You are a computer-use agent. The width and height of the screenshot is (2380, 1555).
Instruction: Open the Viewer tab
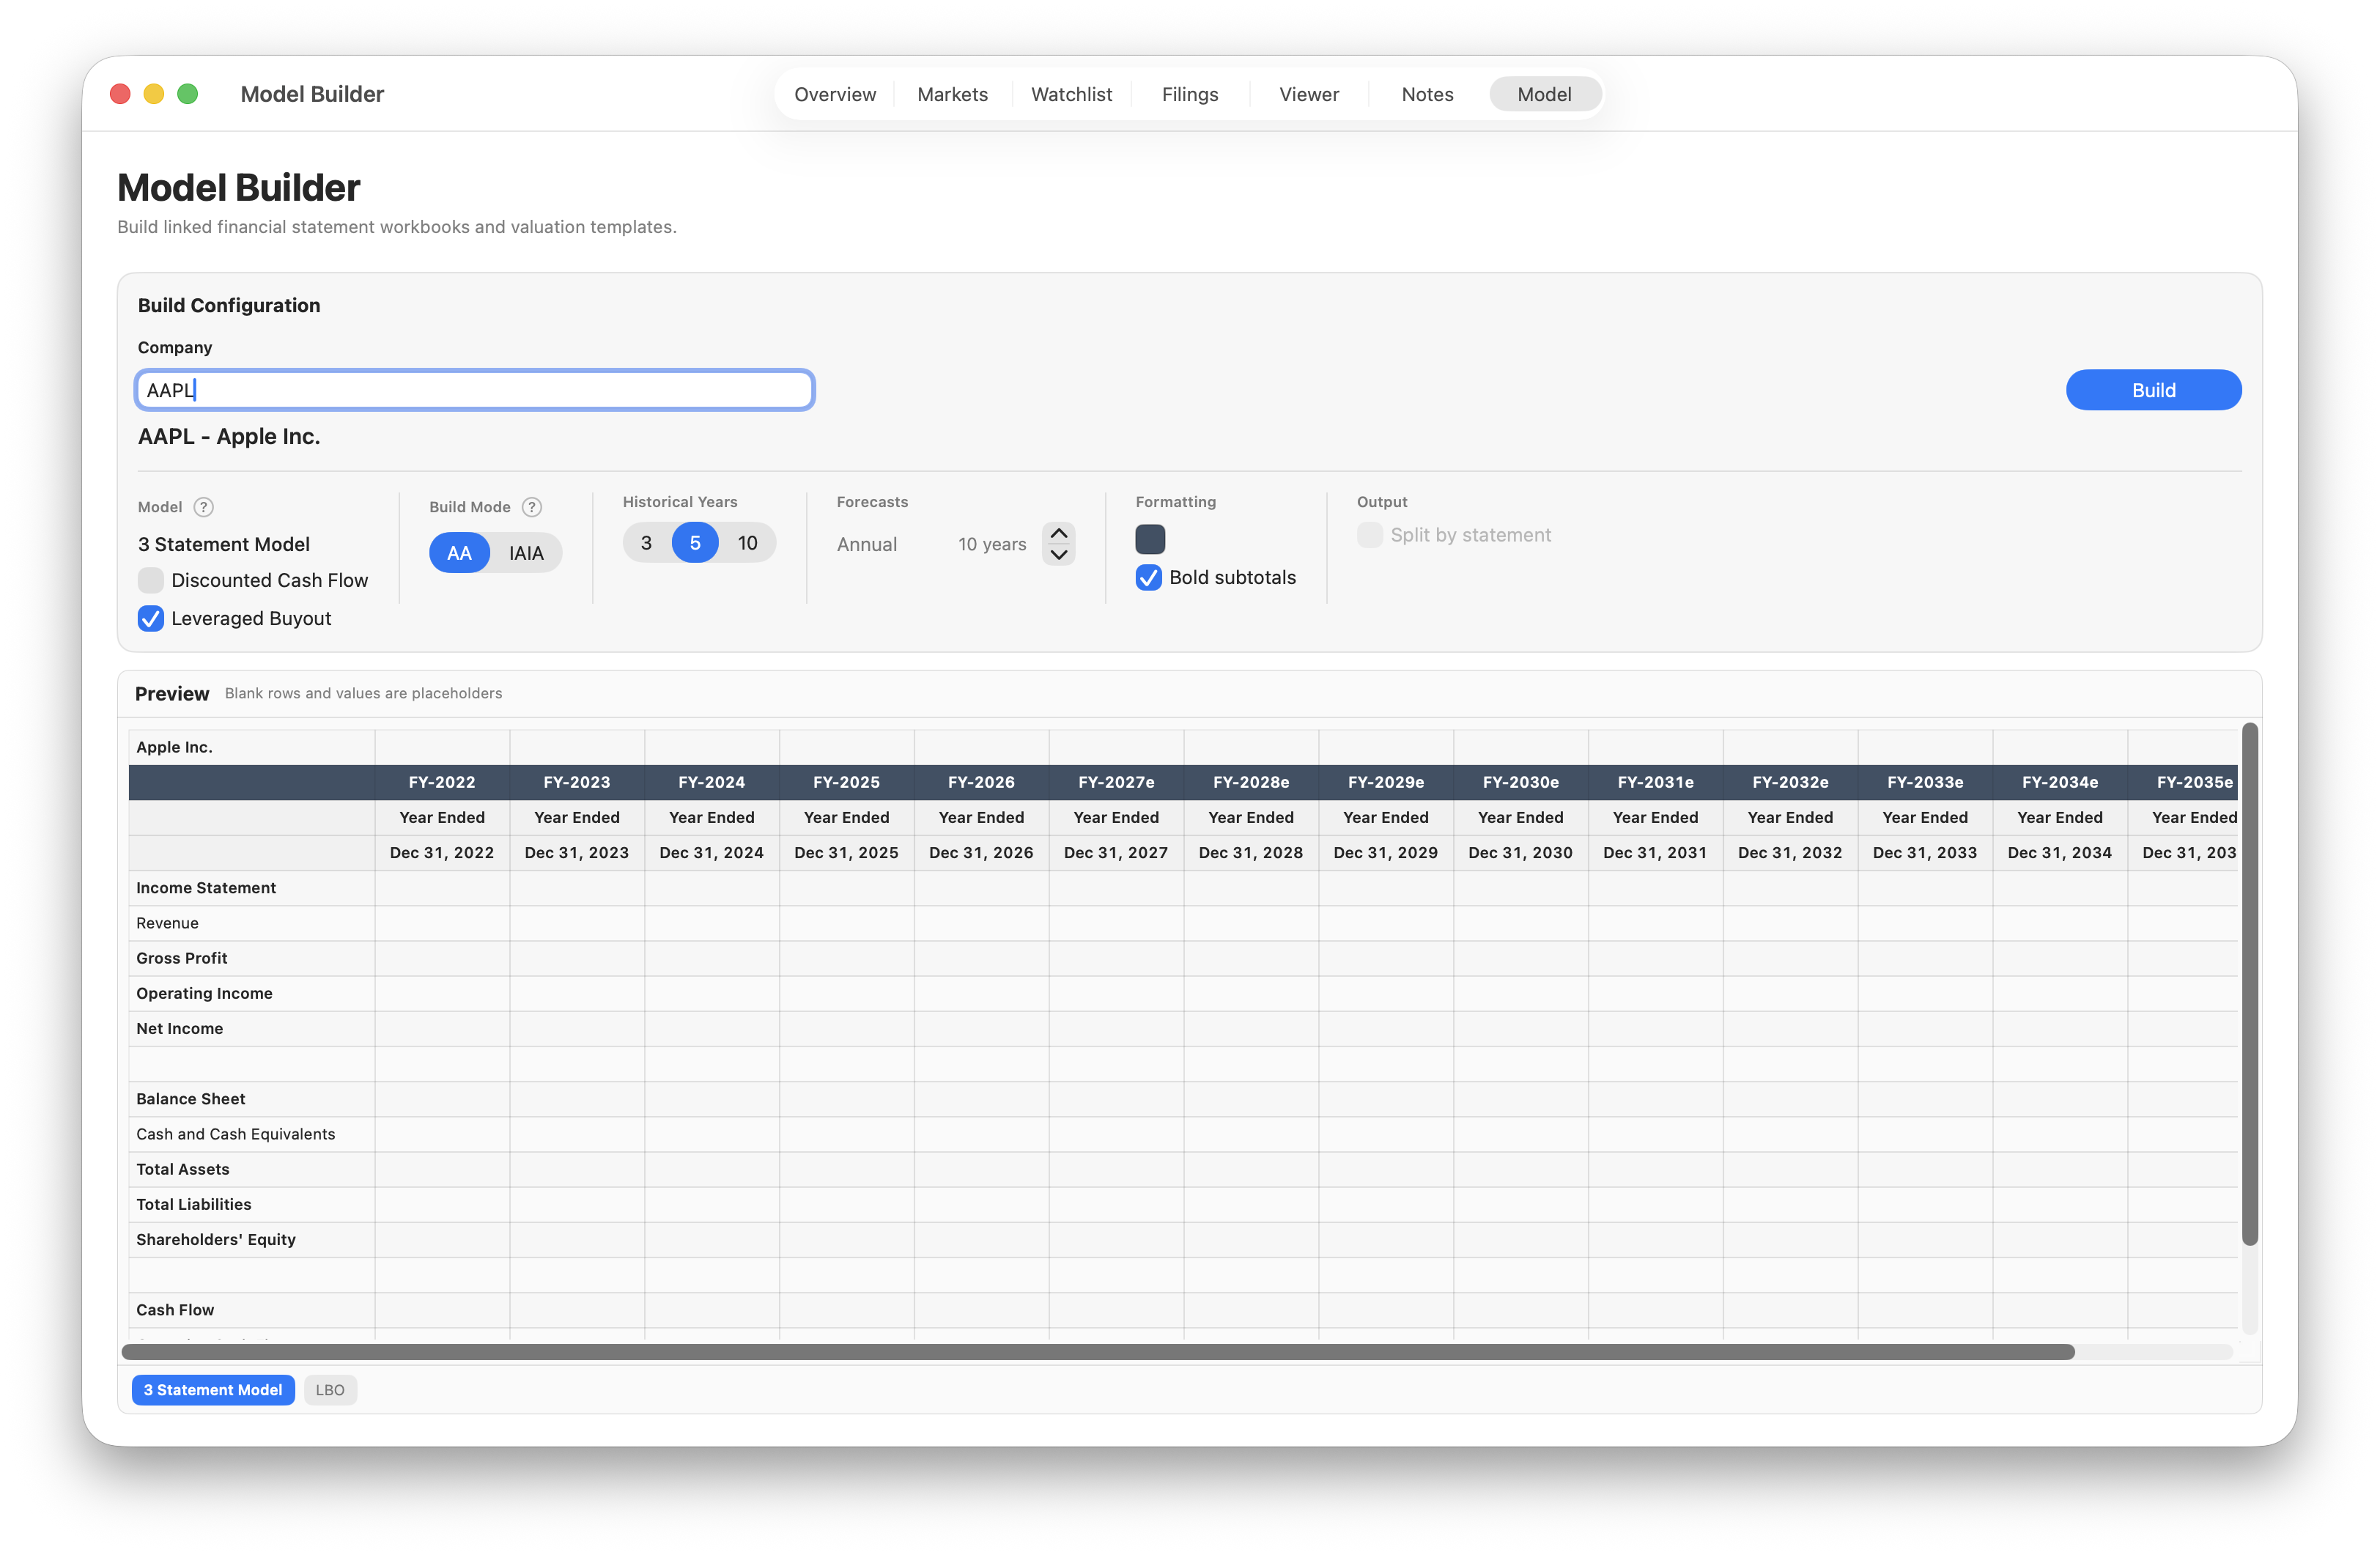(x=1309, y=94)
